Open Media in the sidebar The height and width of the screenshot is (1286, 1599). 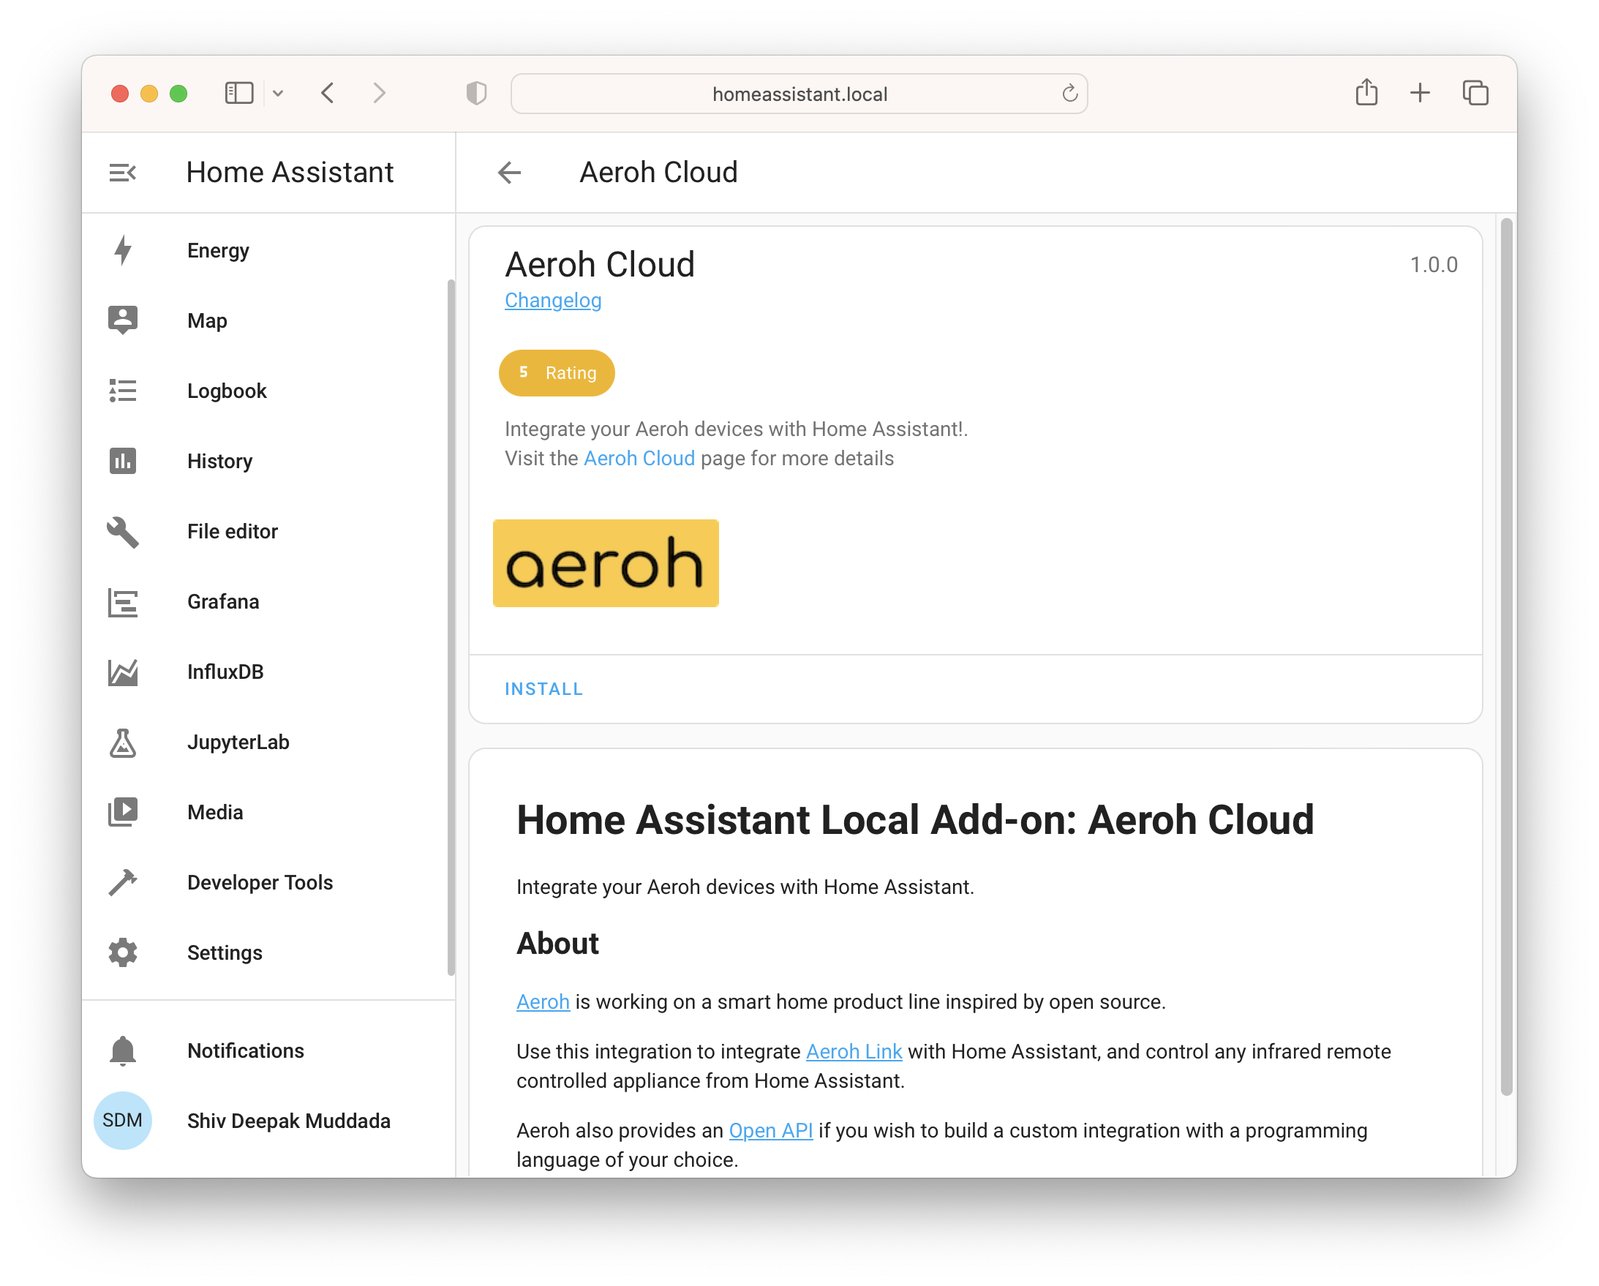(x=215, y=812)
